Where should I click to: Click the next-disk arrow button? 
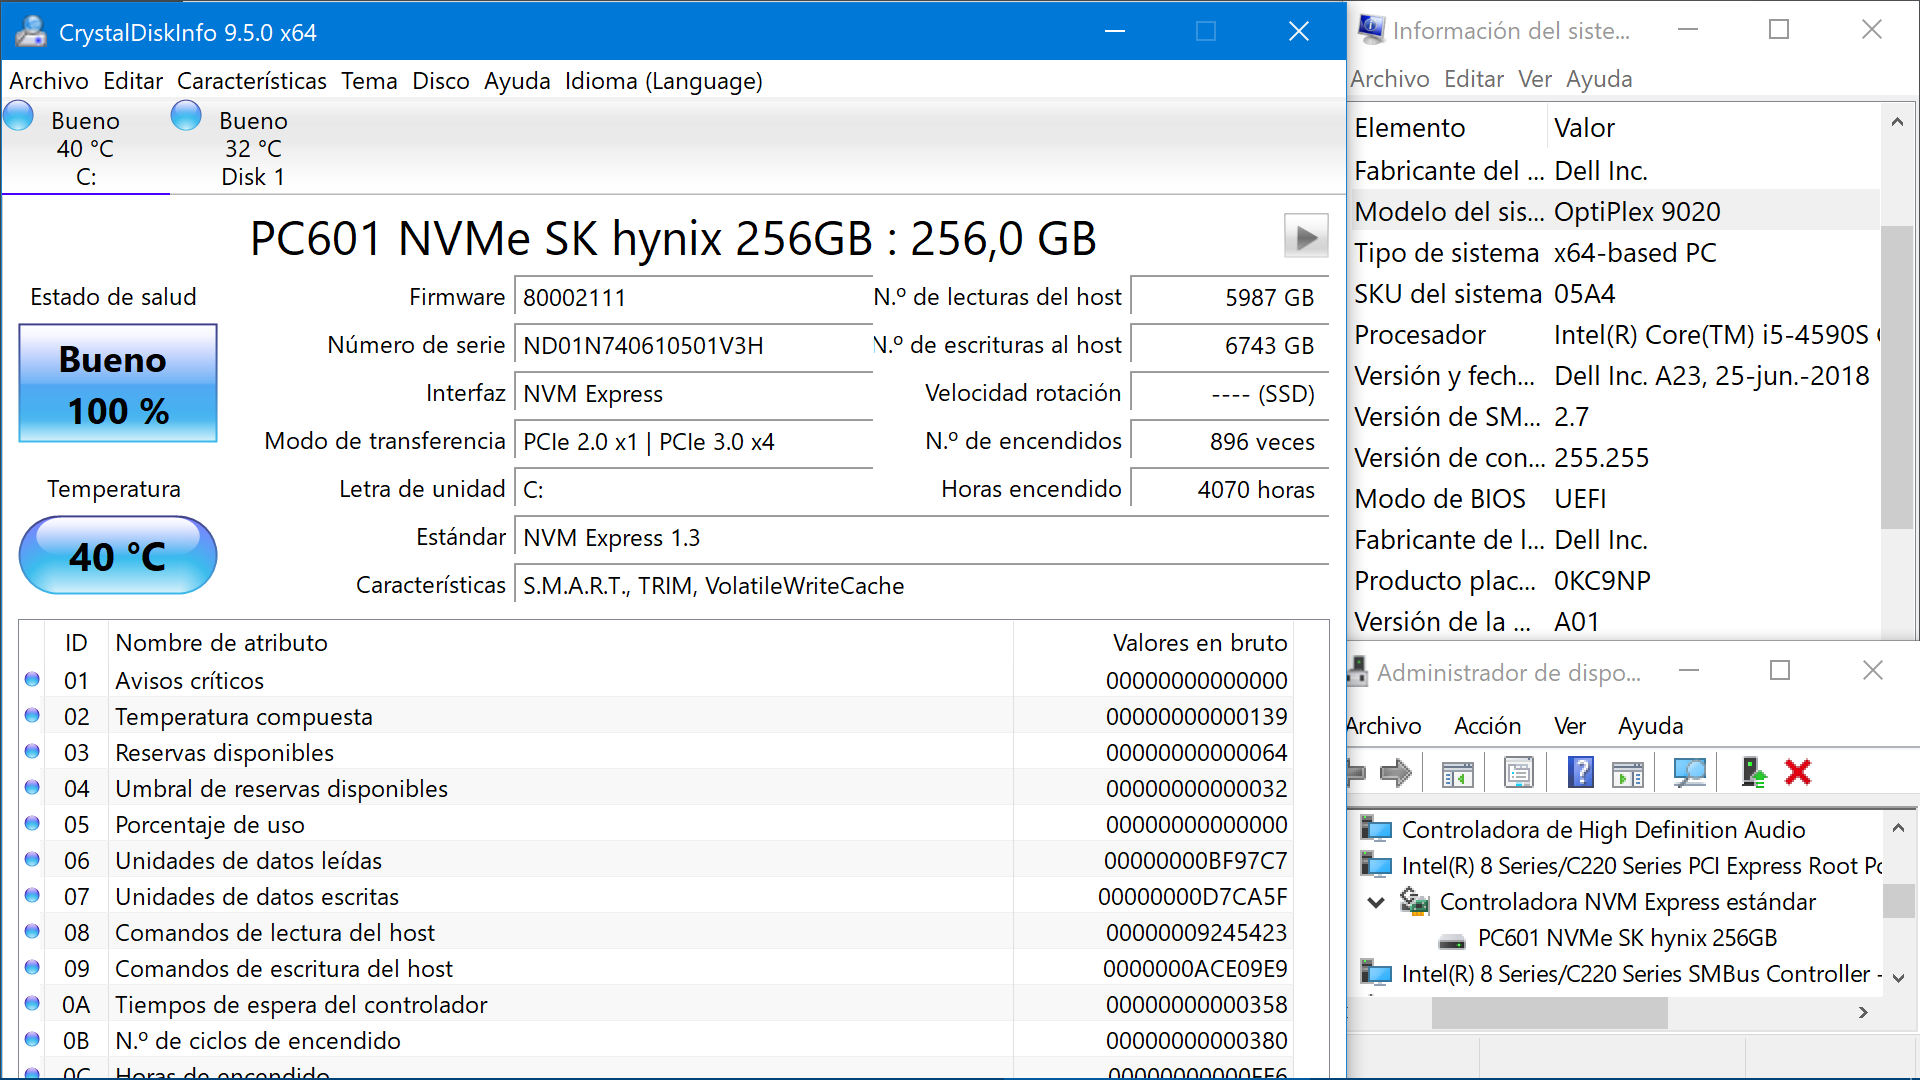pos(1306,237)
